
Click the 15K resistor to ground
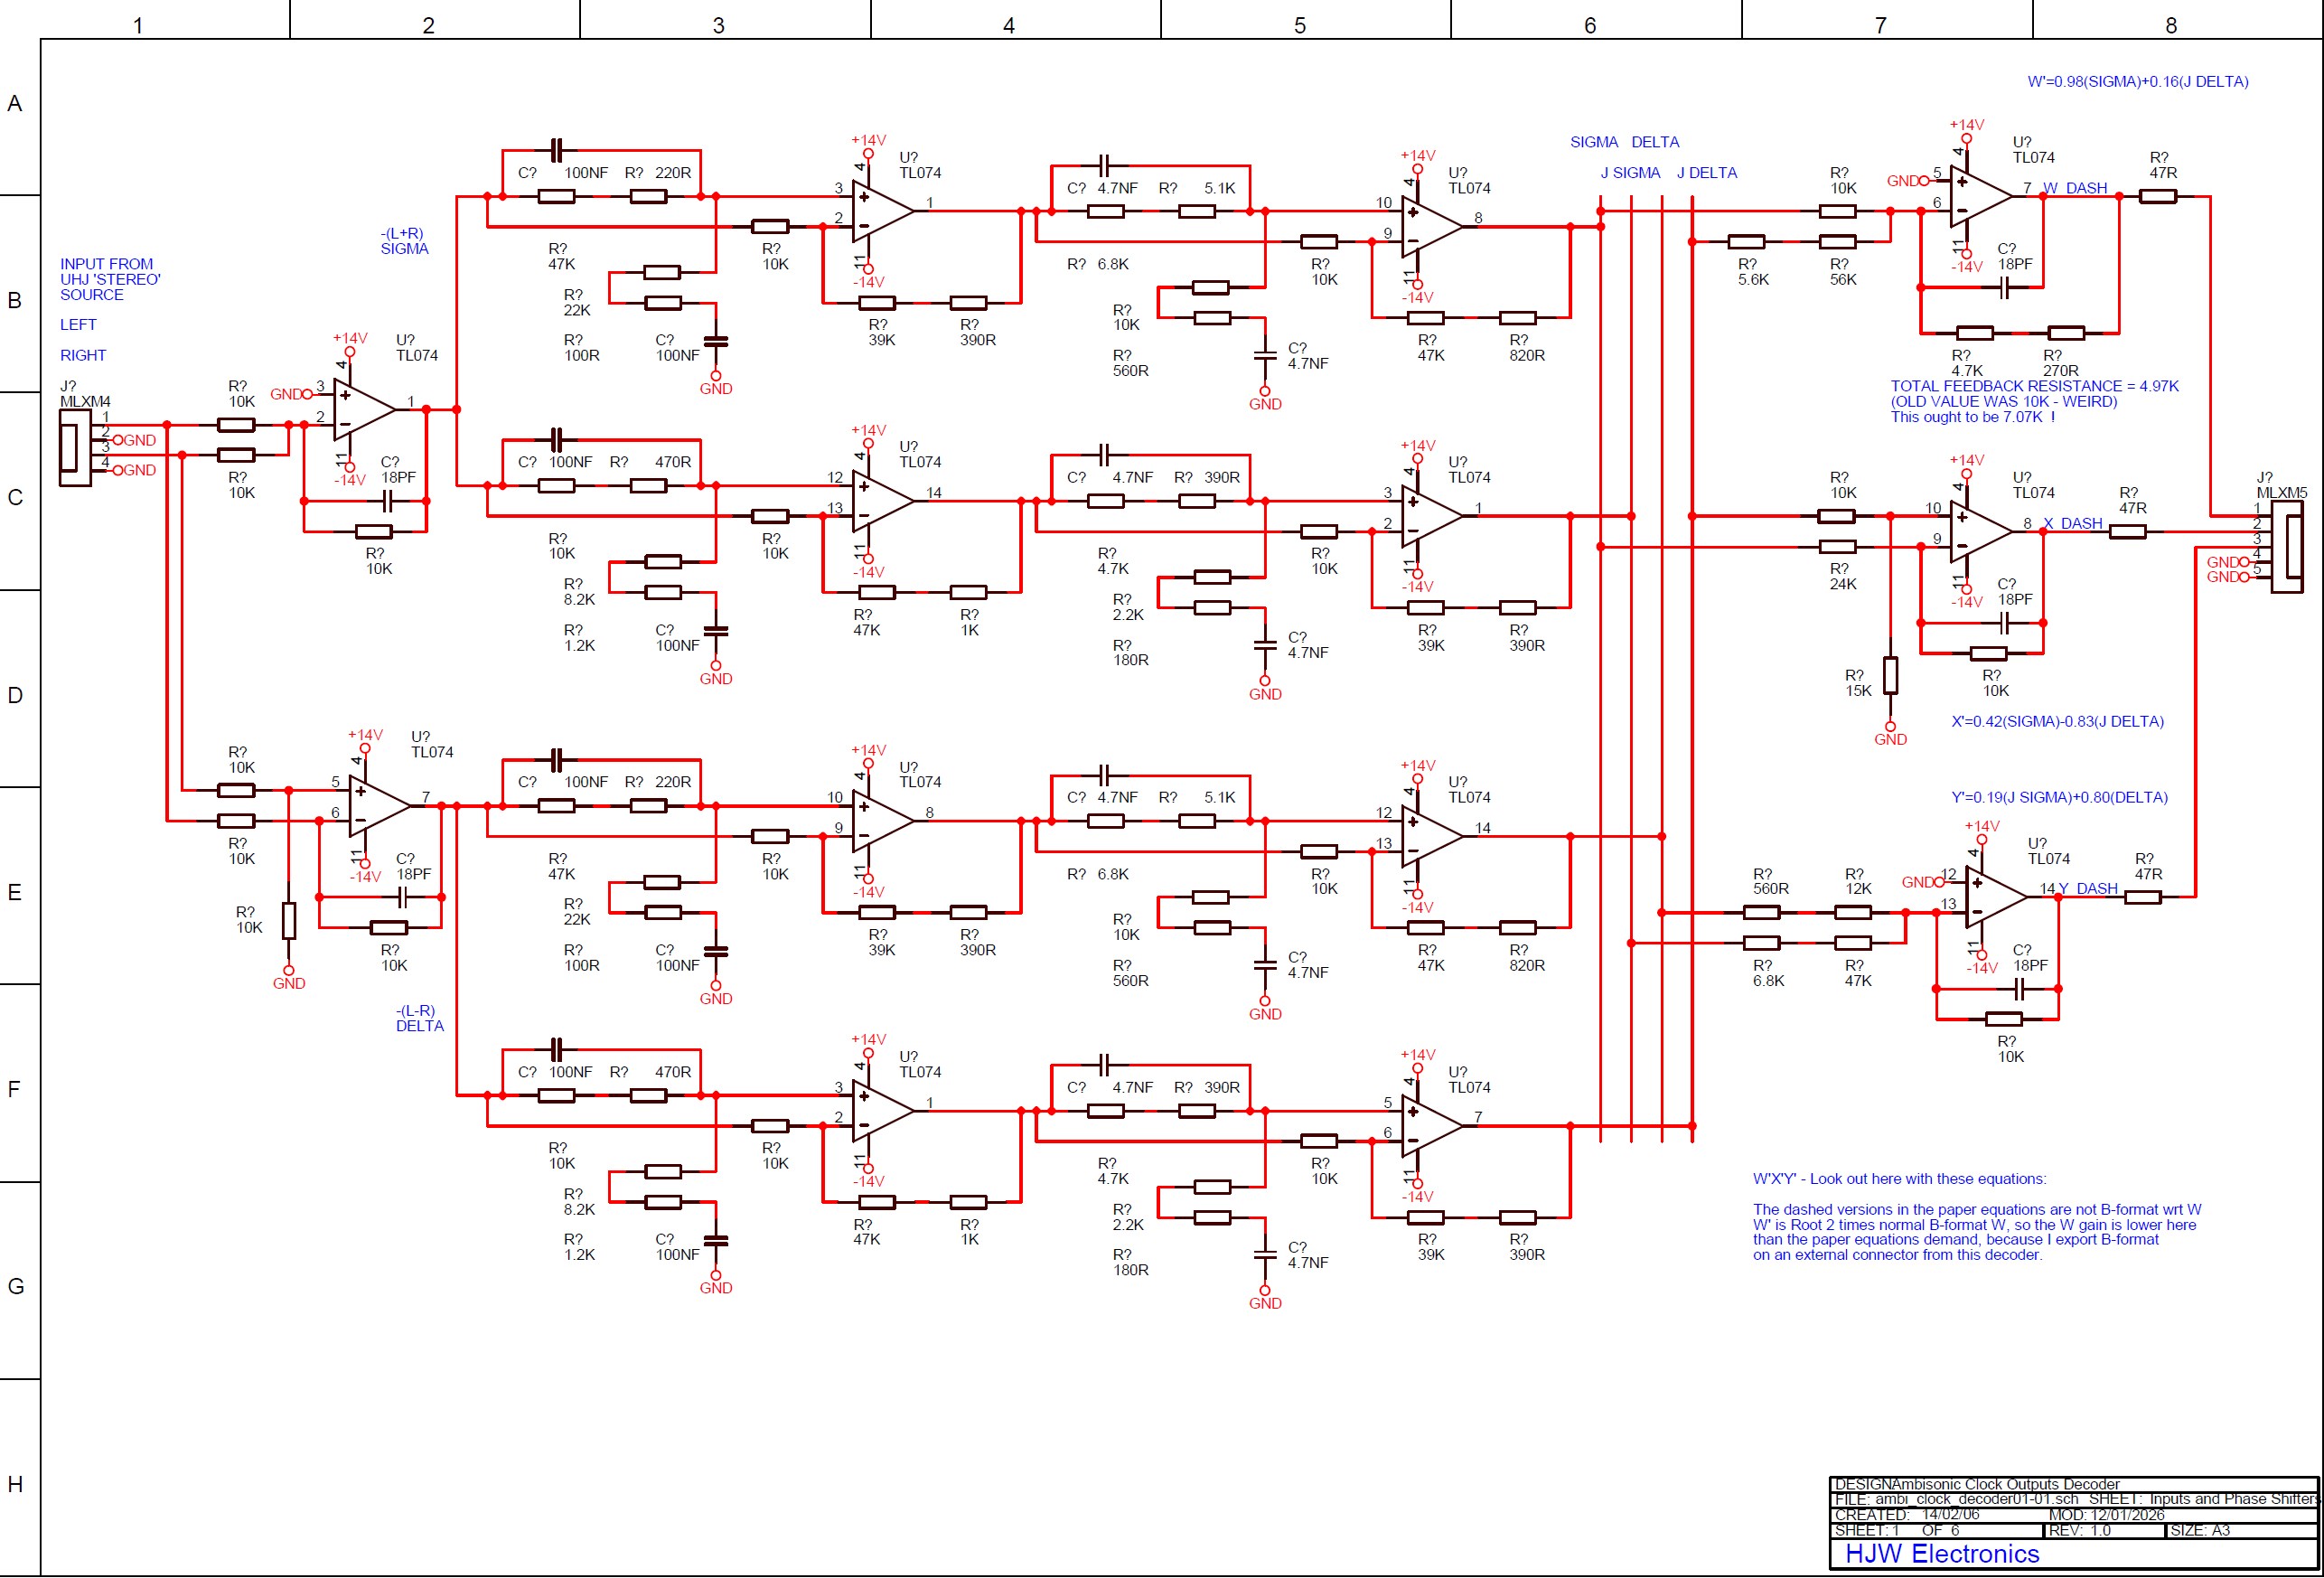1890,676
